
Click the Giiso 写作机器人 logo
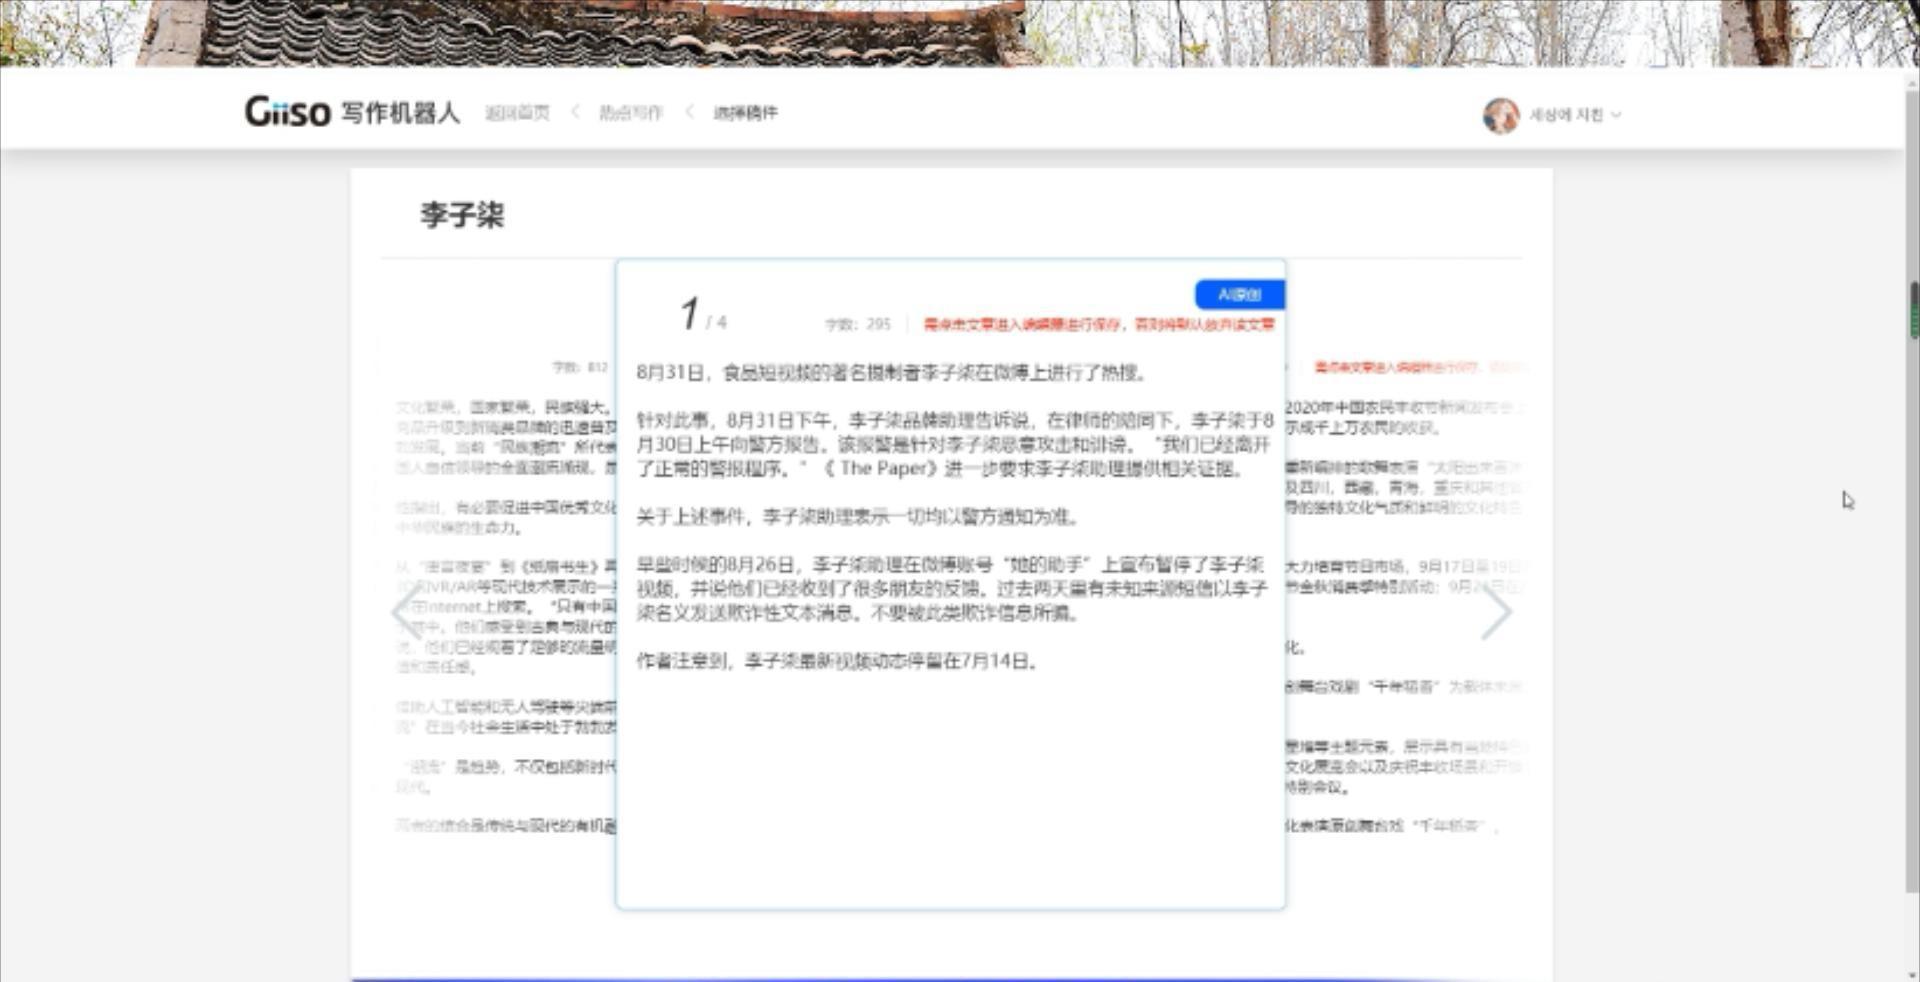tap(352, 112)
